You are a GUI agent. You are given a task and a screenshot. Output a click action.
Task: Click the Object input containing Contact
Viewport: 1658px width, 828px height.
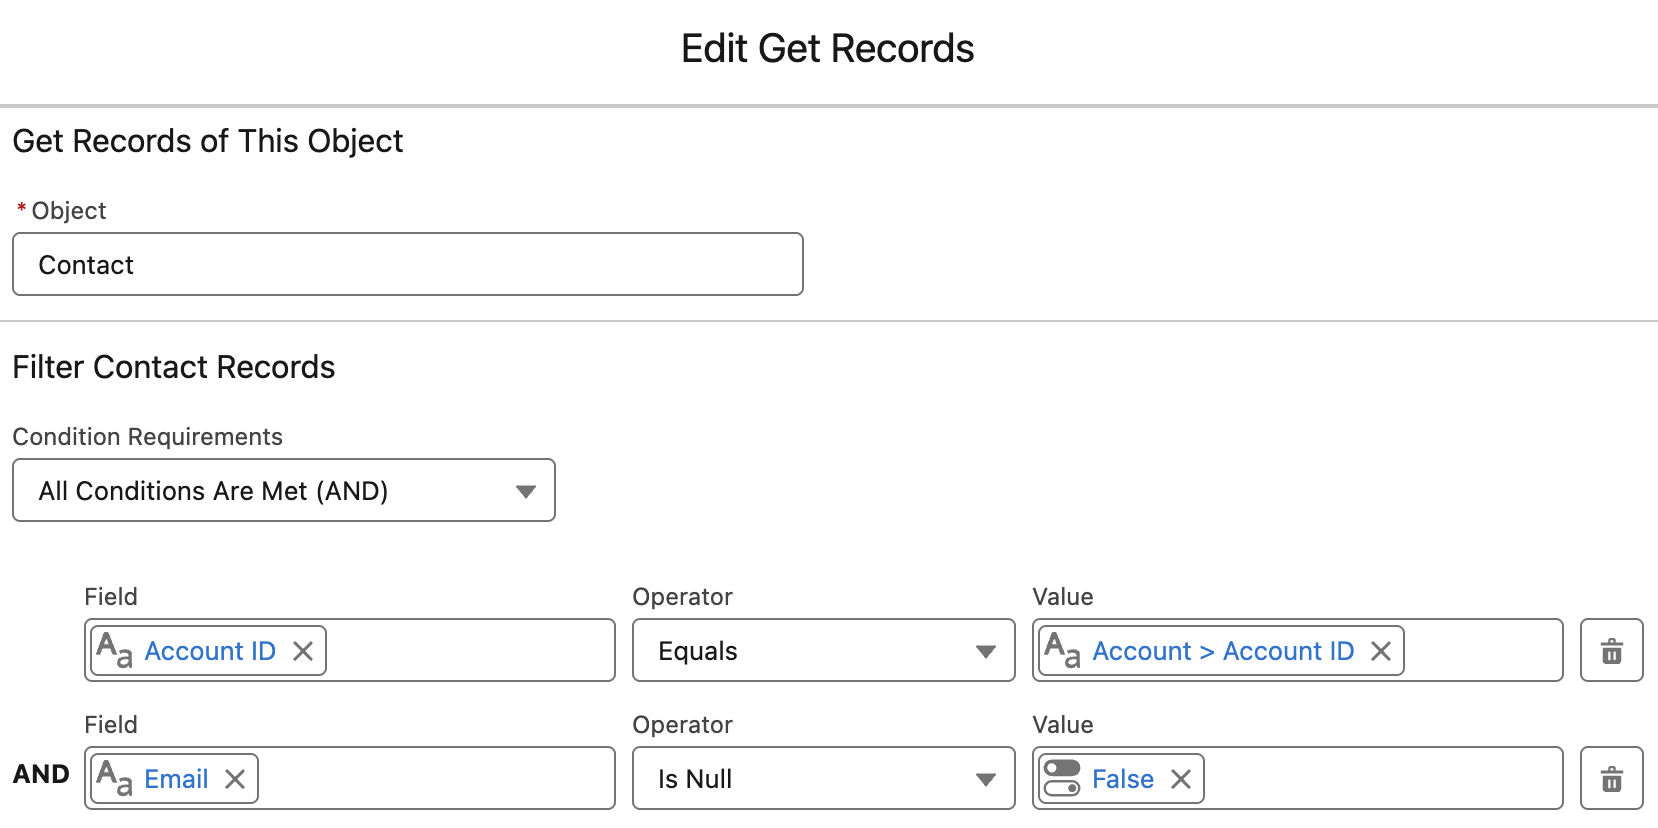pyautogui.click(x=407, y=265)
